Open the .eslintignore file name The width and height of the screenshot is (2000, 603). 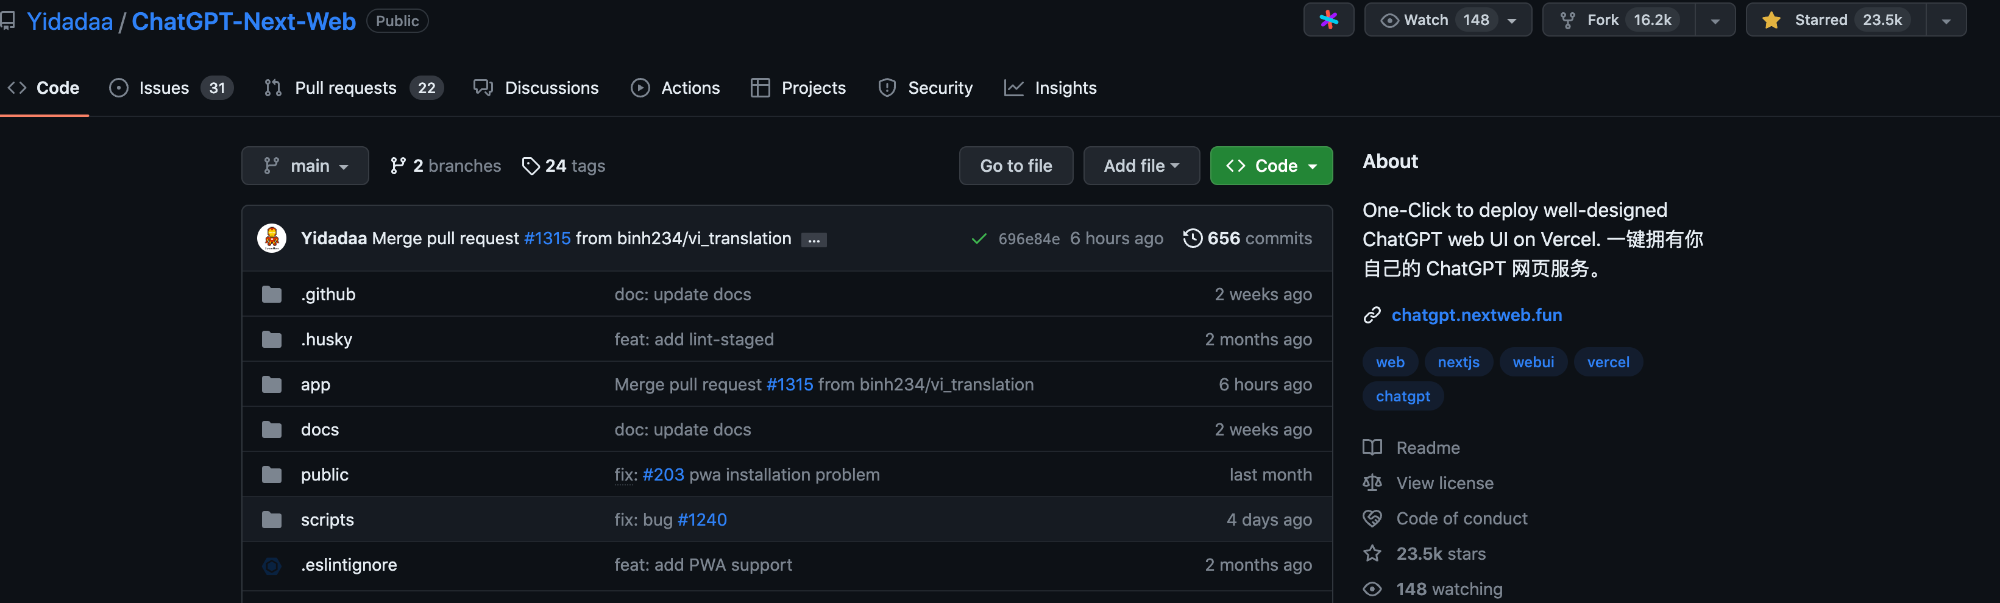click(x=349, y=565)
